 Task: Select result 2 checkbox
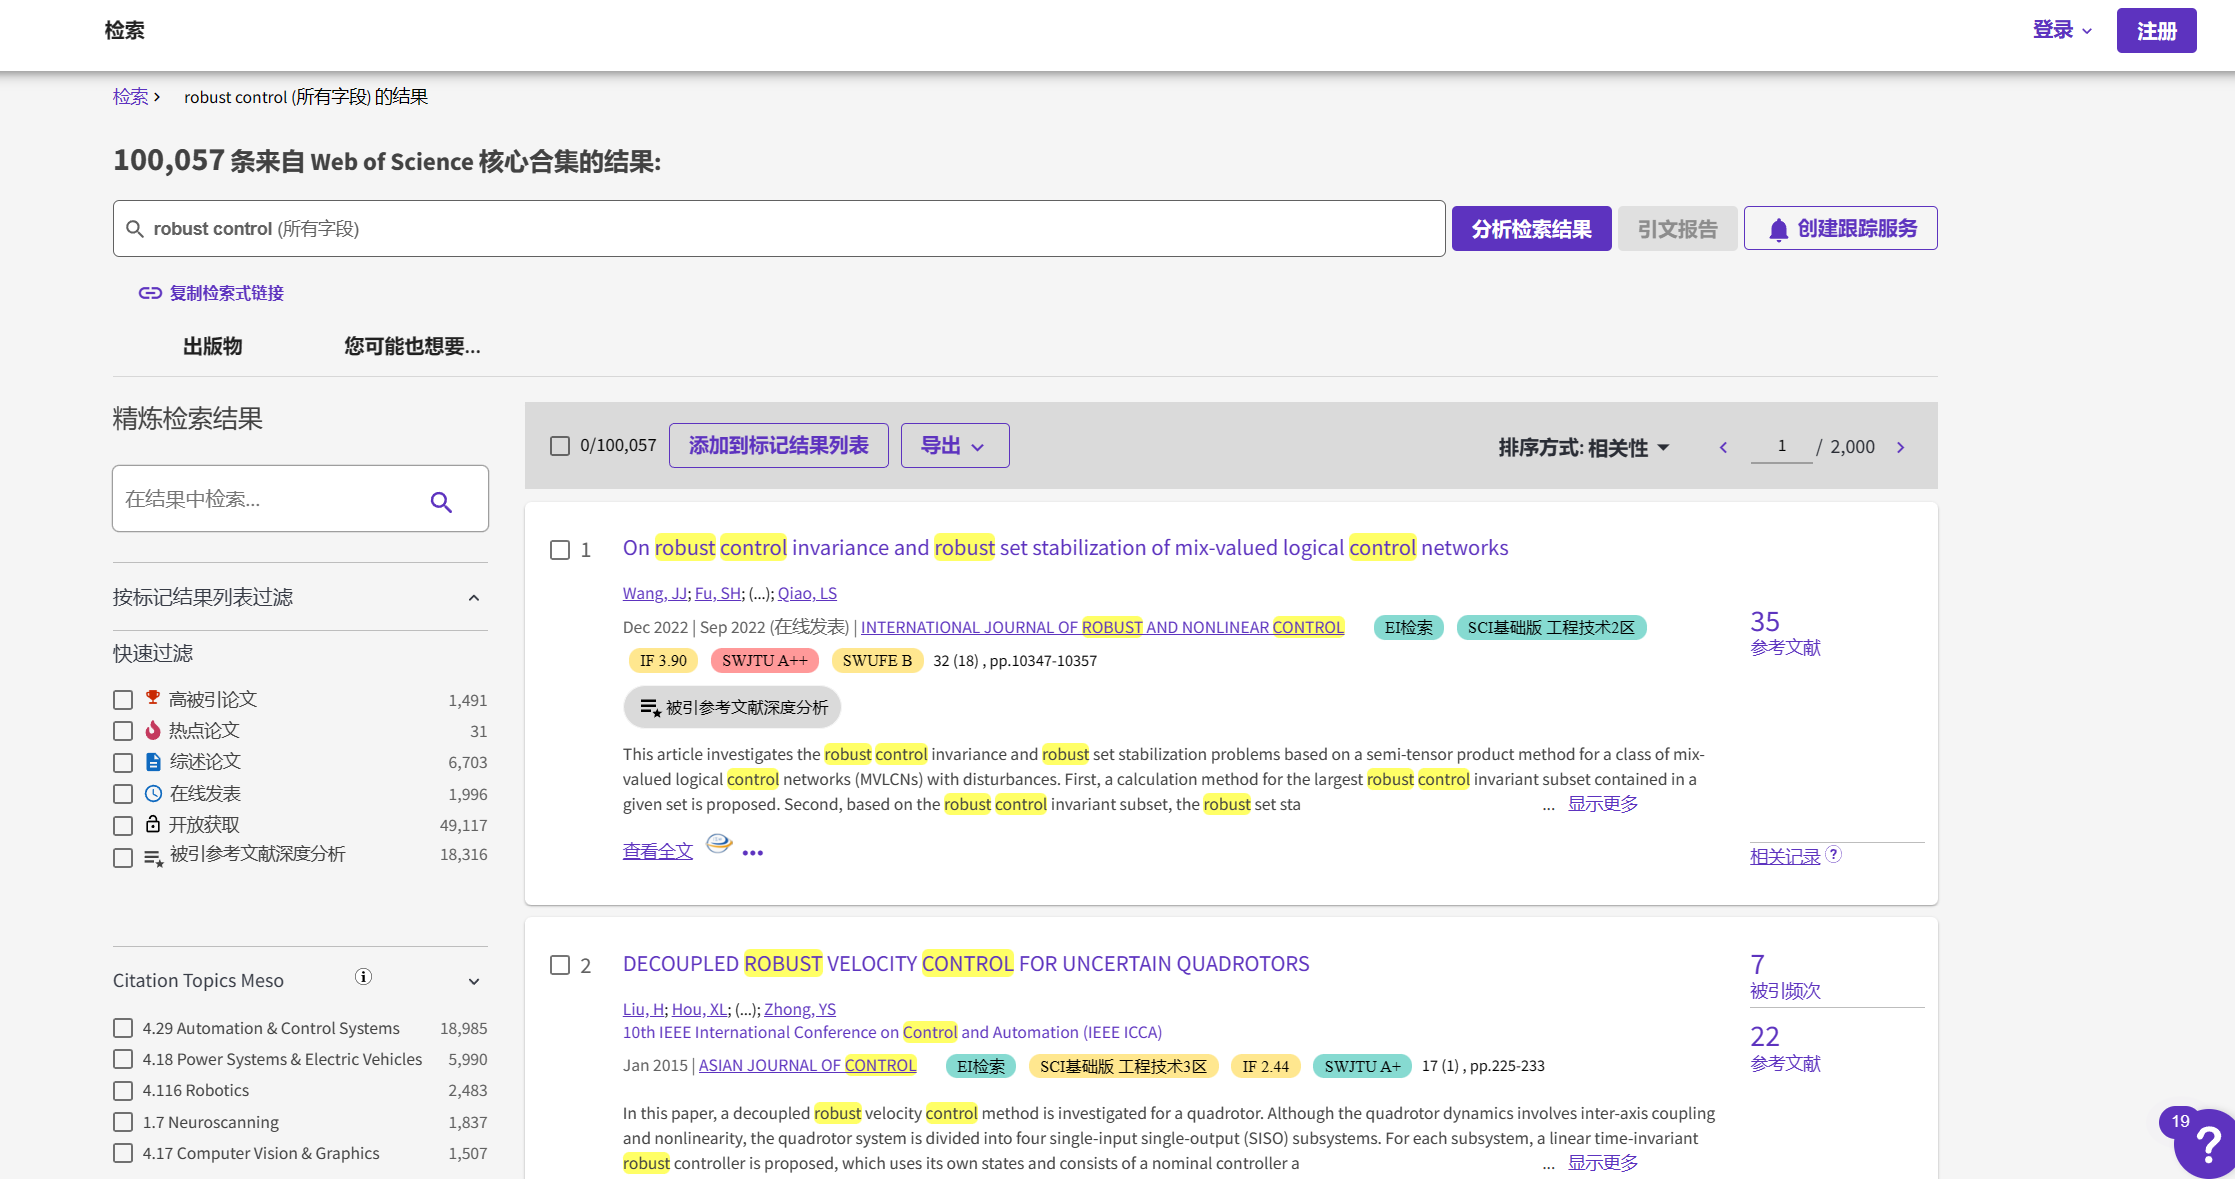coord(560,965)
